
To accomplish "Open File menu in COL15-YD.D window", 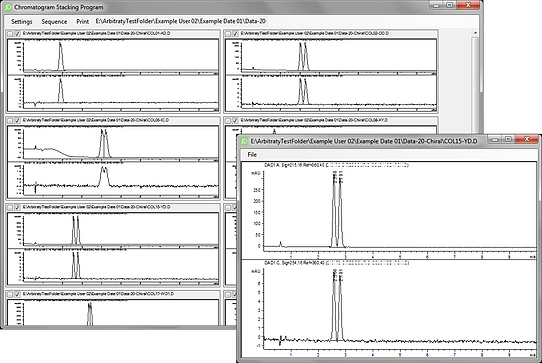I will [x=252, y=155].
